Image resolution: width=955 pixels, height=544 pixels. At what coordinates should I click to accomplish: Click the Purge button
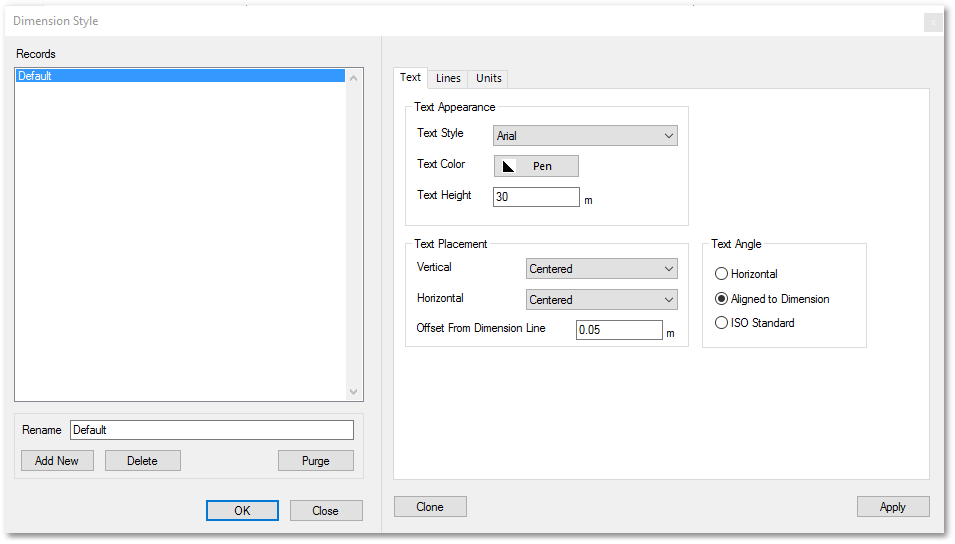[x=315, y=461]
